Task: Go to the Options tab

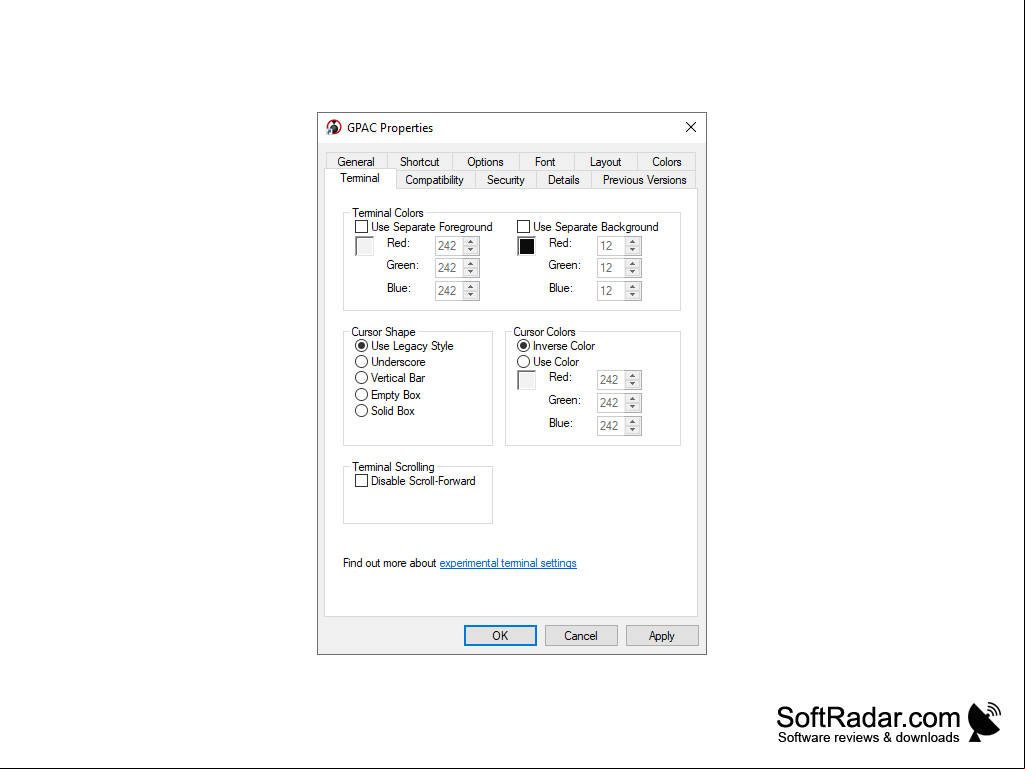Action: coord(485,162)
